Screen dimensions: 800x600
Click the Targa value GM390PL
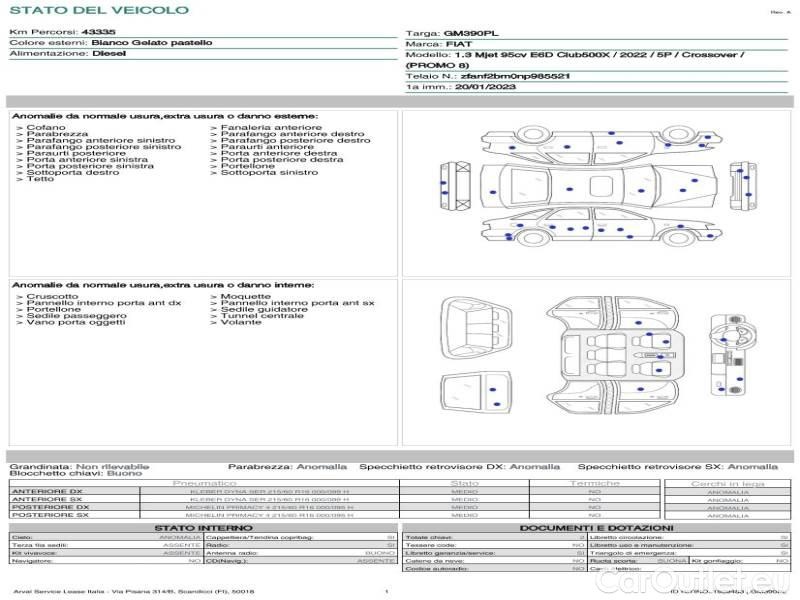[x=471, y=34]
